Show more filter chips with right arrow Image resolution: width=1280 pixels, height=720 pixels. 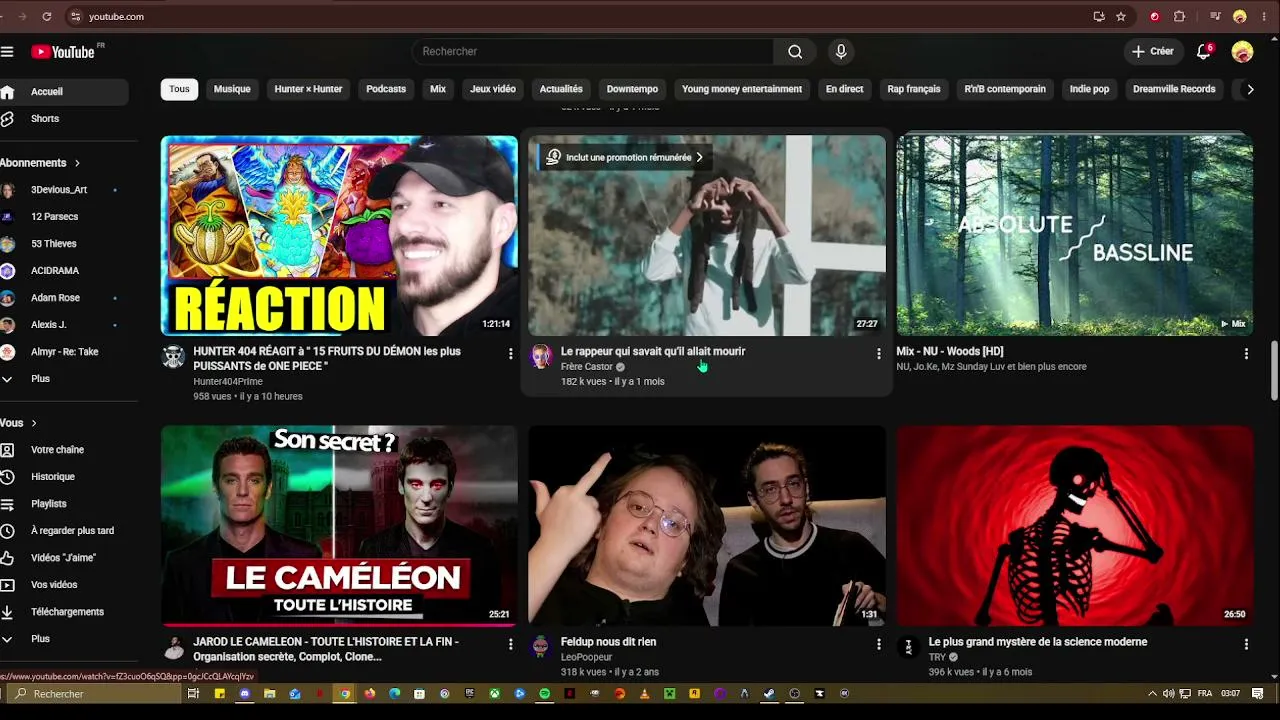tap(1249, 90)
